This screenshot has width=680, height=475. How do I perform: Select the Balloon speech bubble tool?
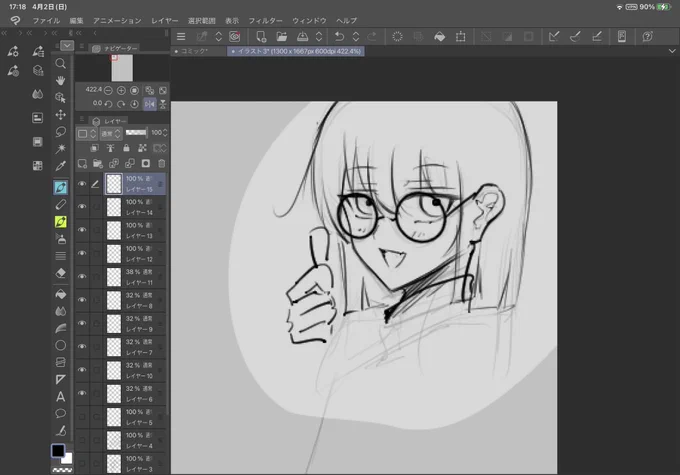point(61,413)
